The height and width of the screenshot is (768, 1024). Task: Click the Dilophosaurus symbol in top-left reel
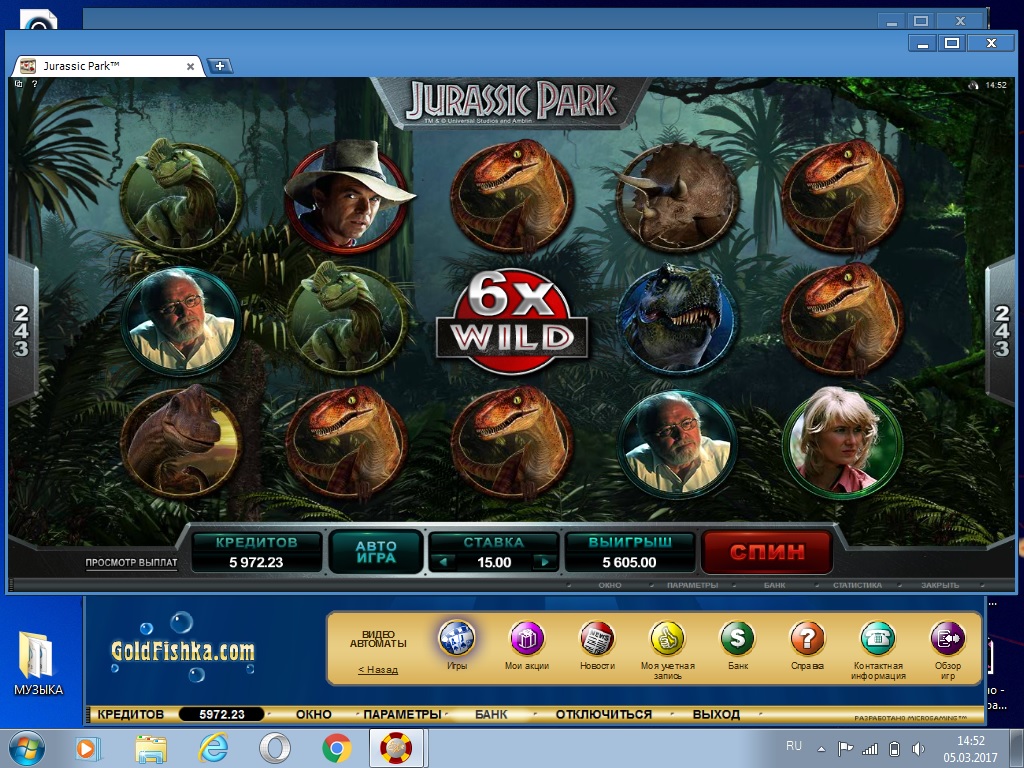(182, 195)
